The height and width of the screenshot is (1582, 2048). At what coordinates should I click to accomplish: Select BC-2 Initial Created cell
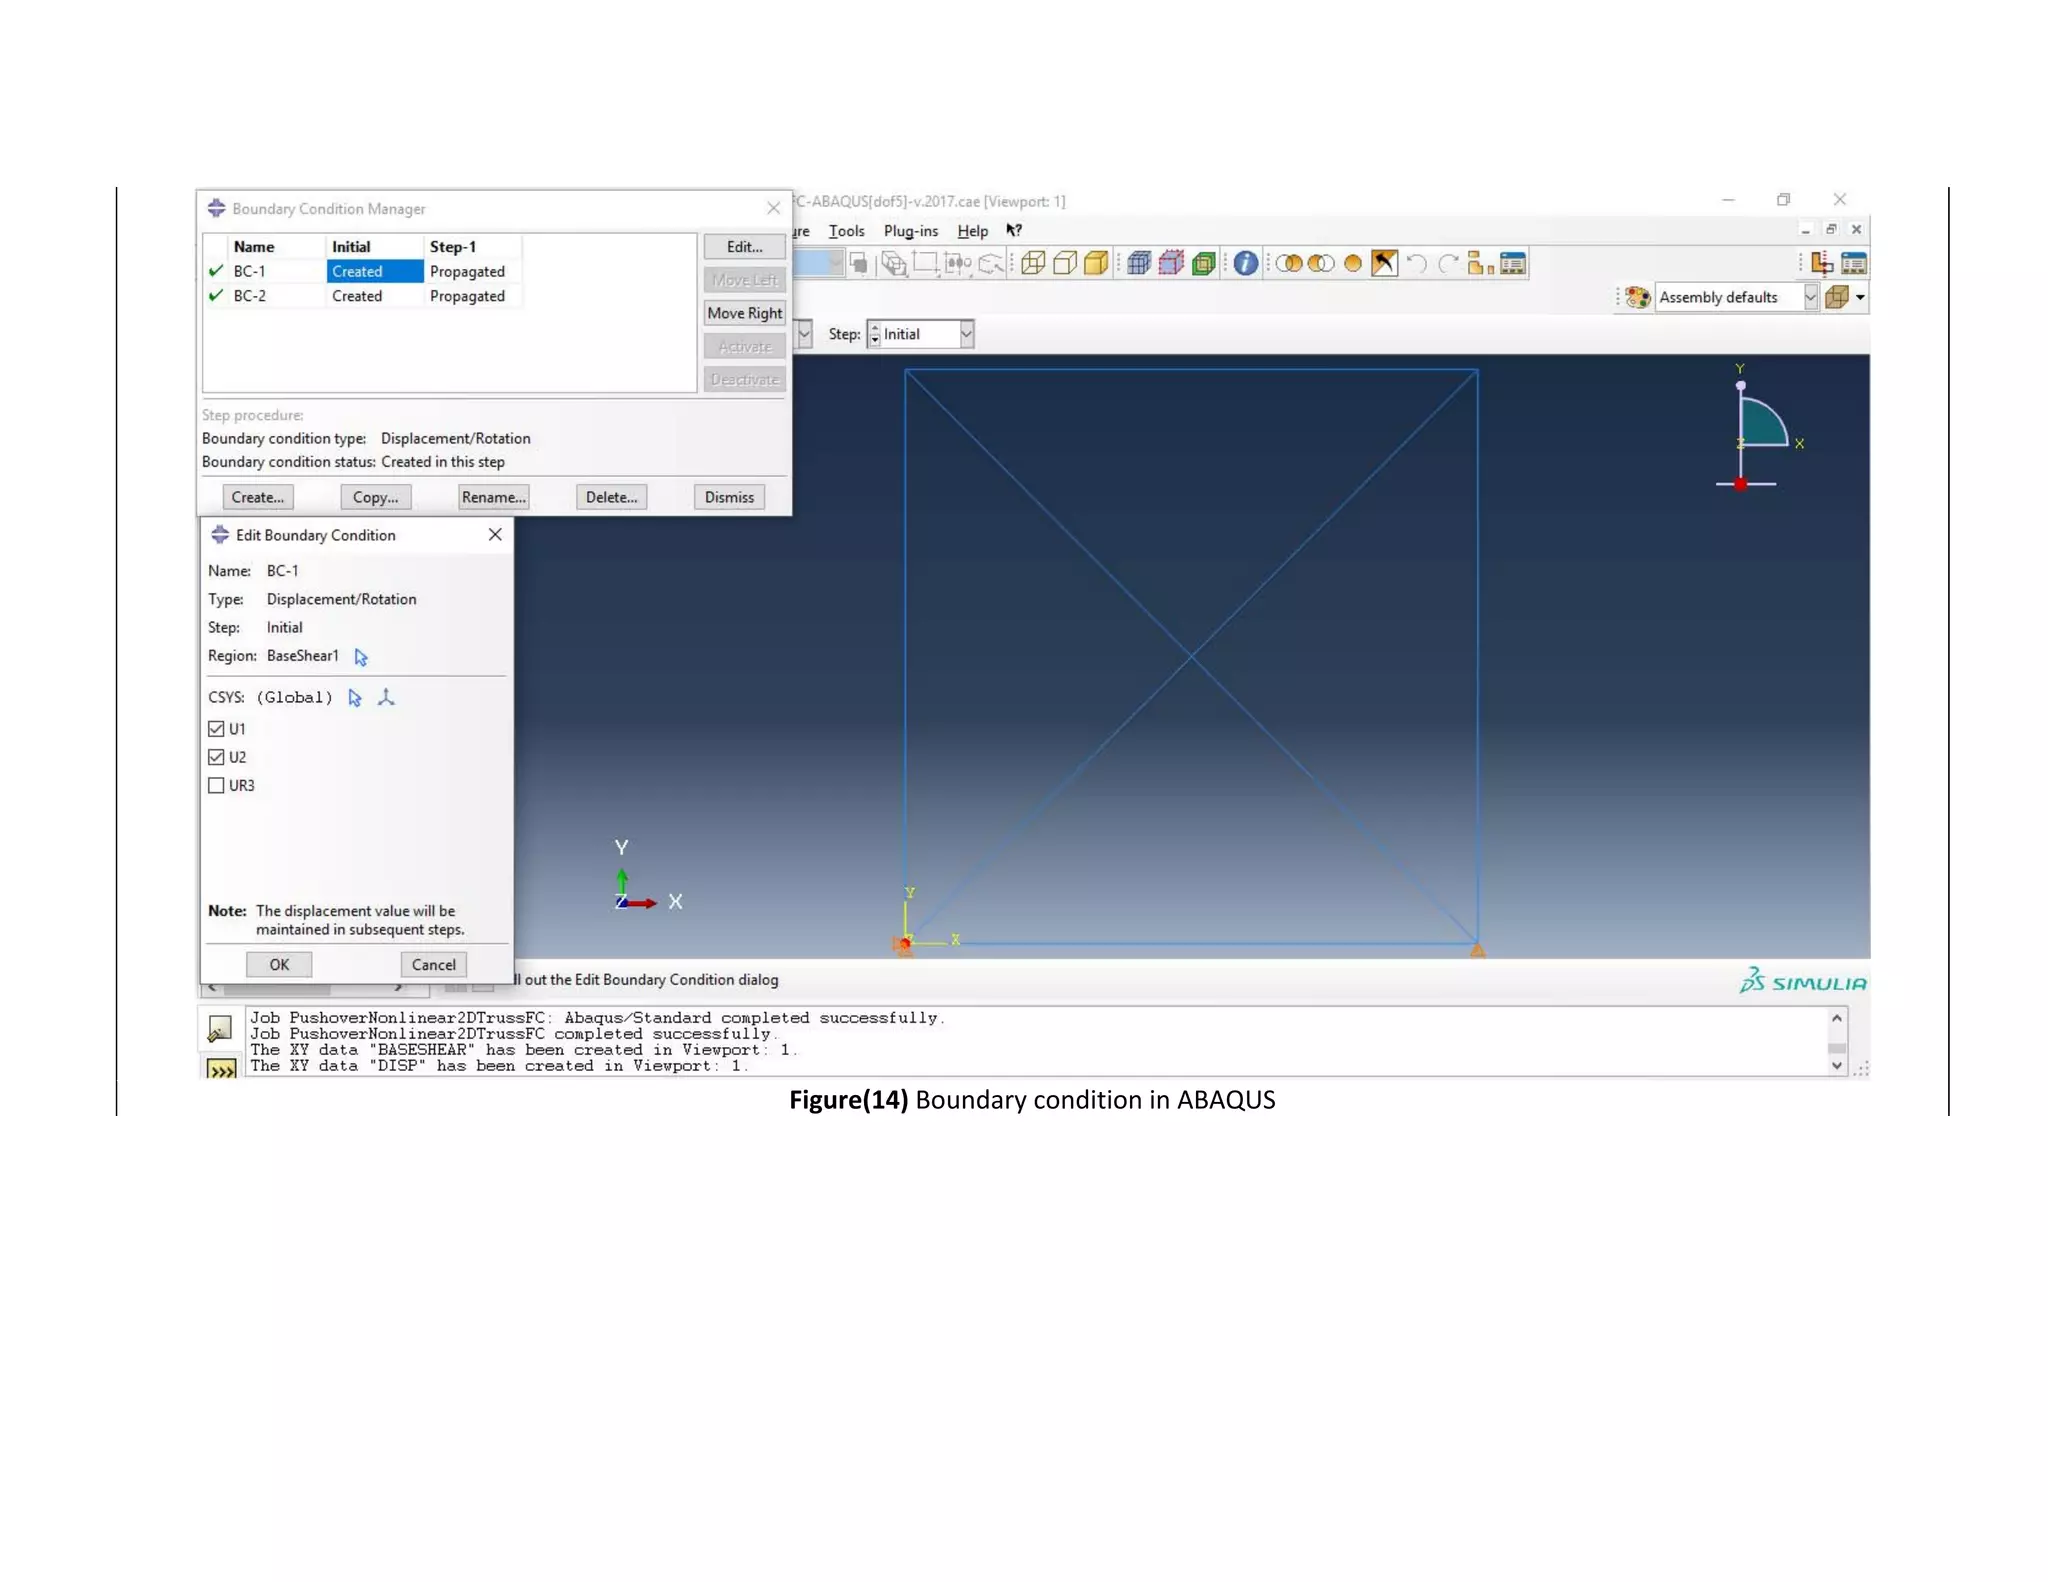pos(375,296)
